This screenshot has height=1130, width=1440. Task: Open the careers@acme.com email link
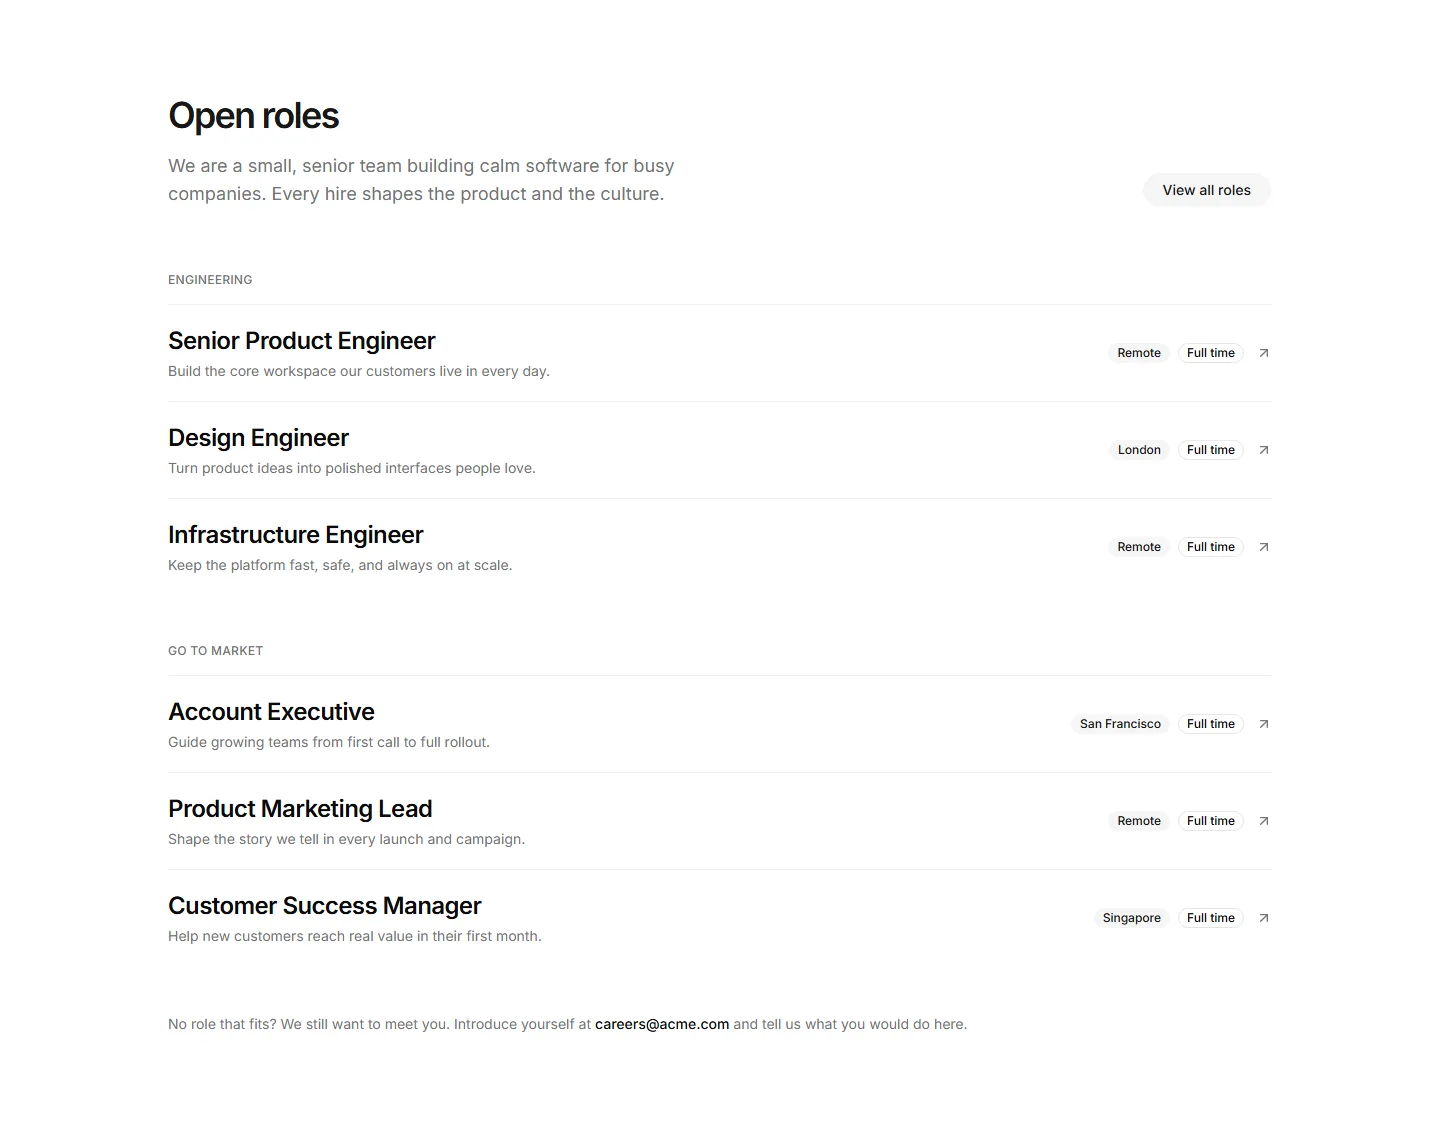tap(662, 1024)
